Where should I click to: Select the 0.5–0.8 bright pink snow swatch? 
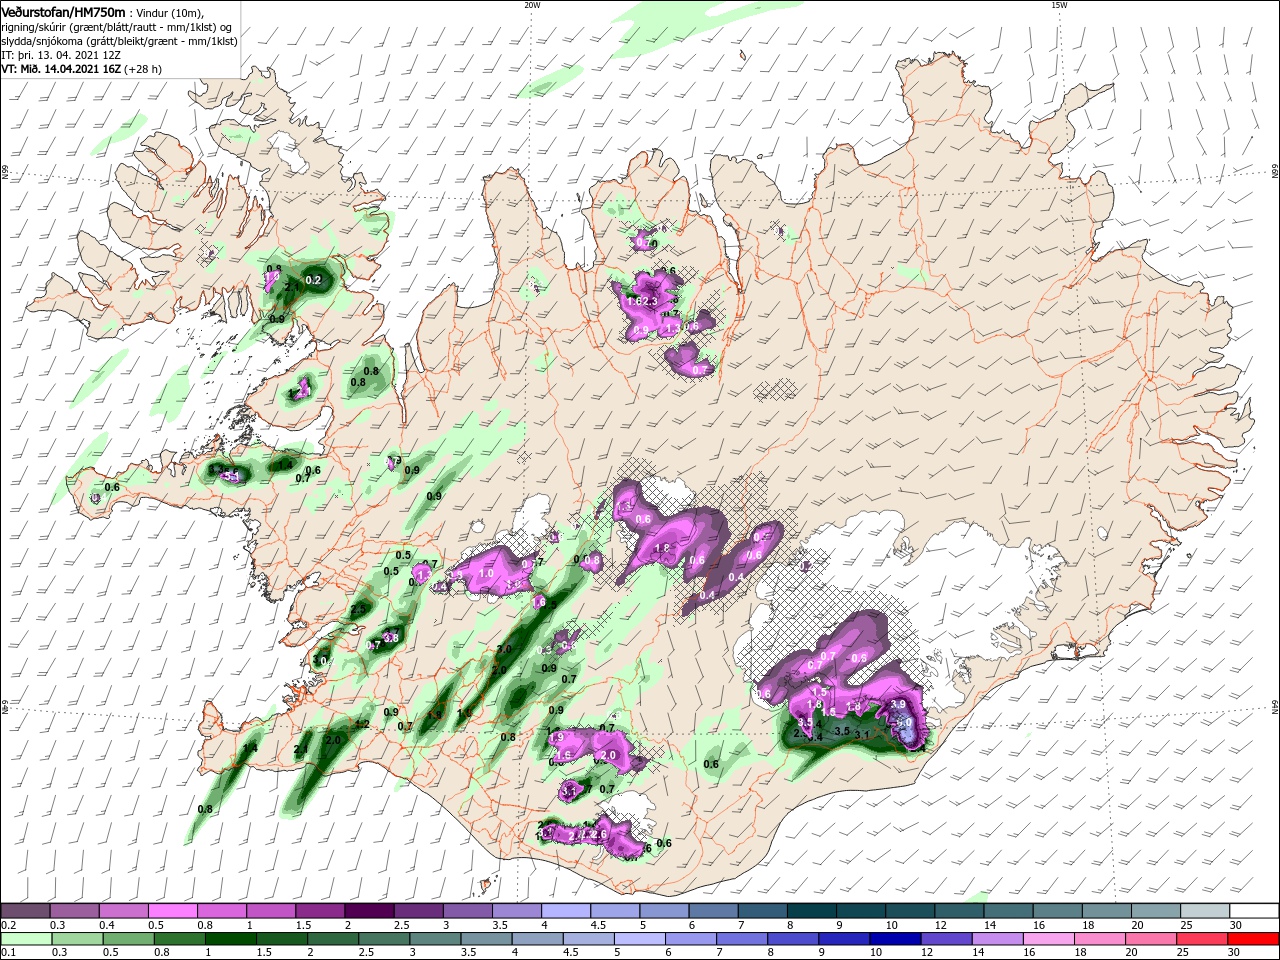[x=172, y=911]
